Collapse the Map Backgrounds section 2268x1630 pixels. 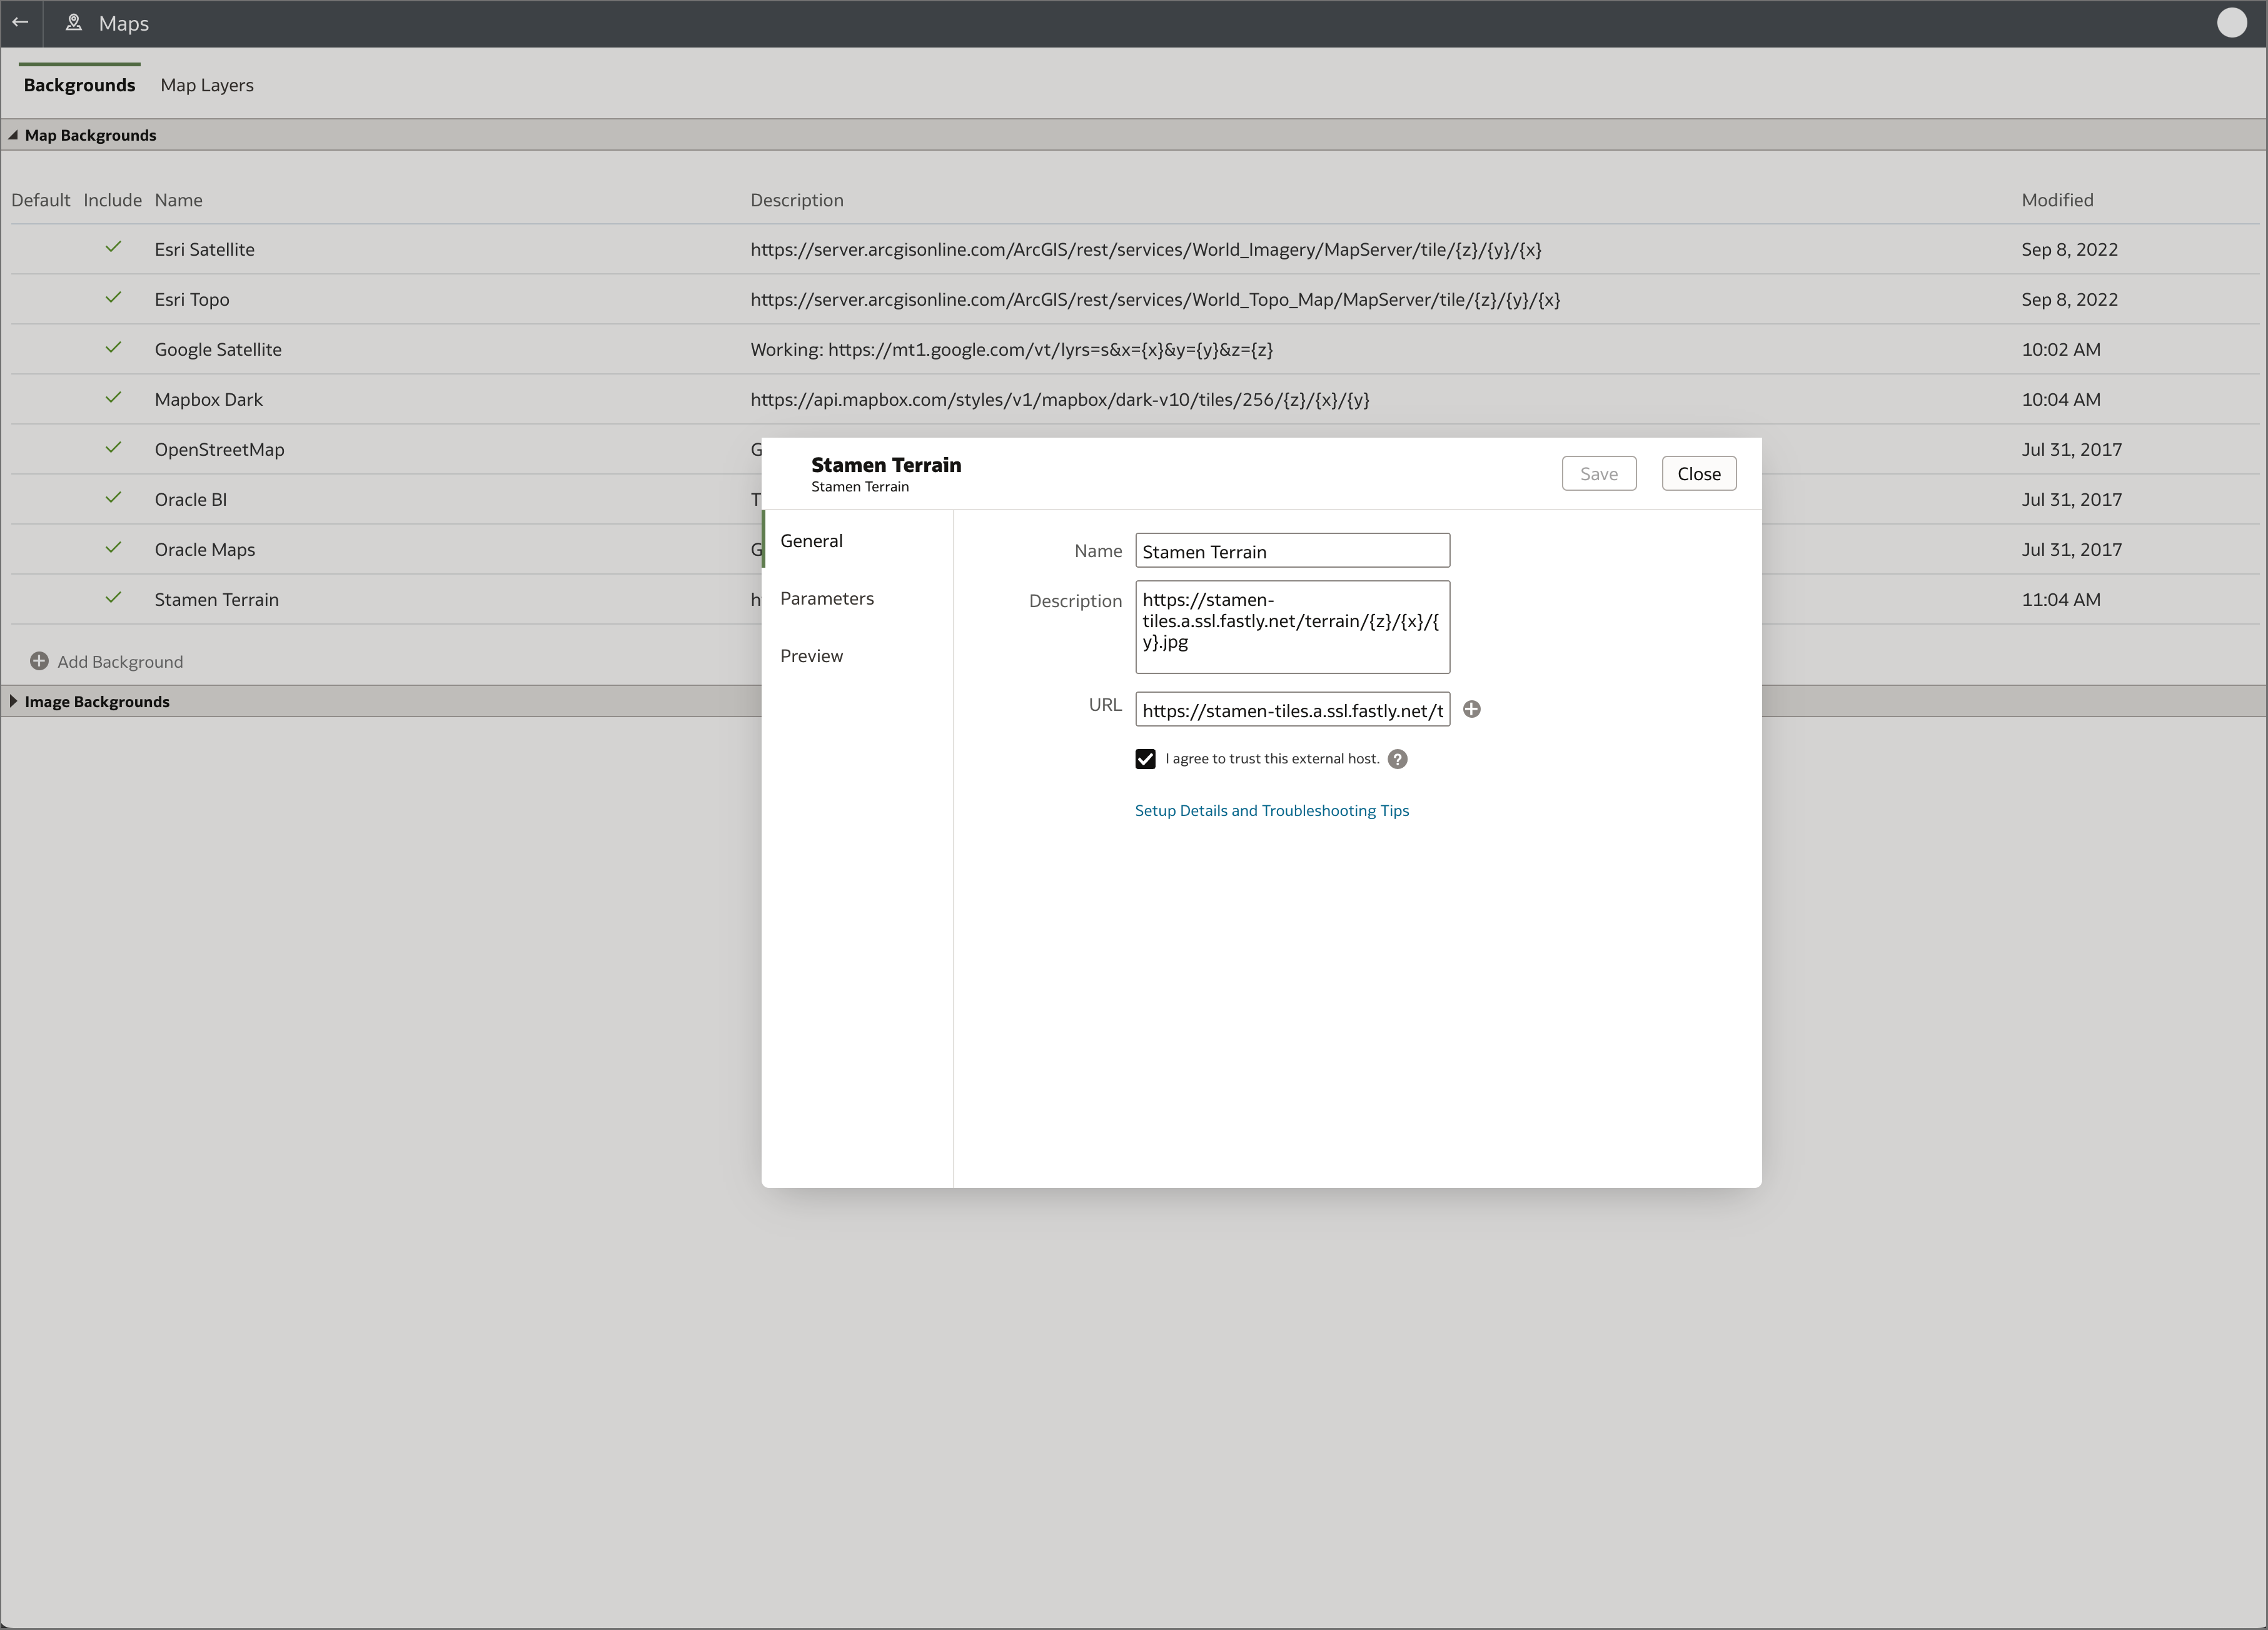pyautogui.click(x=13, y=134)
